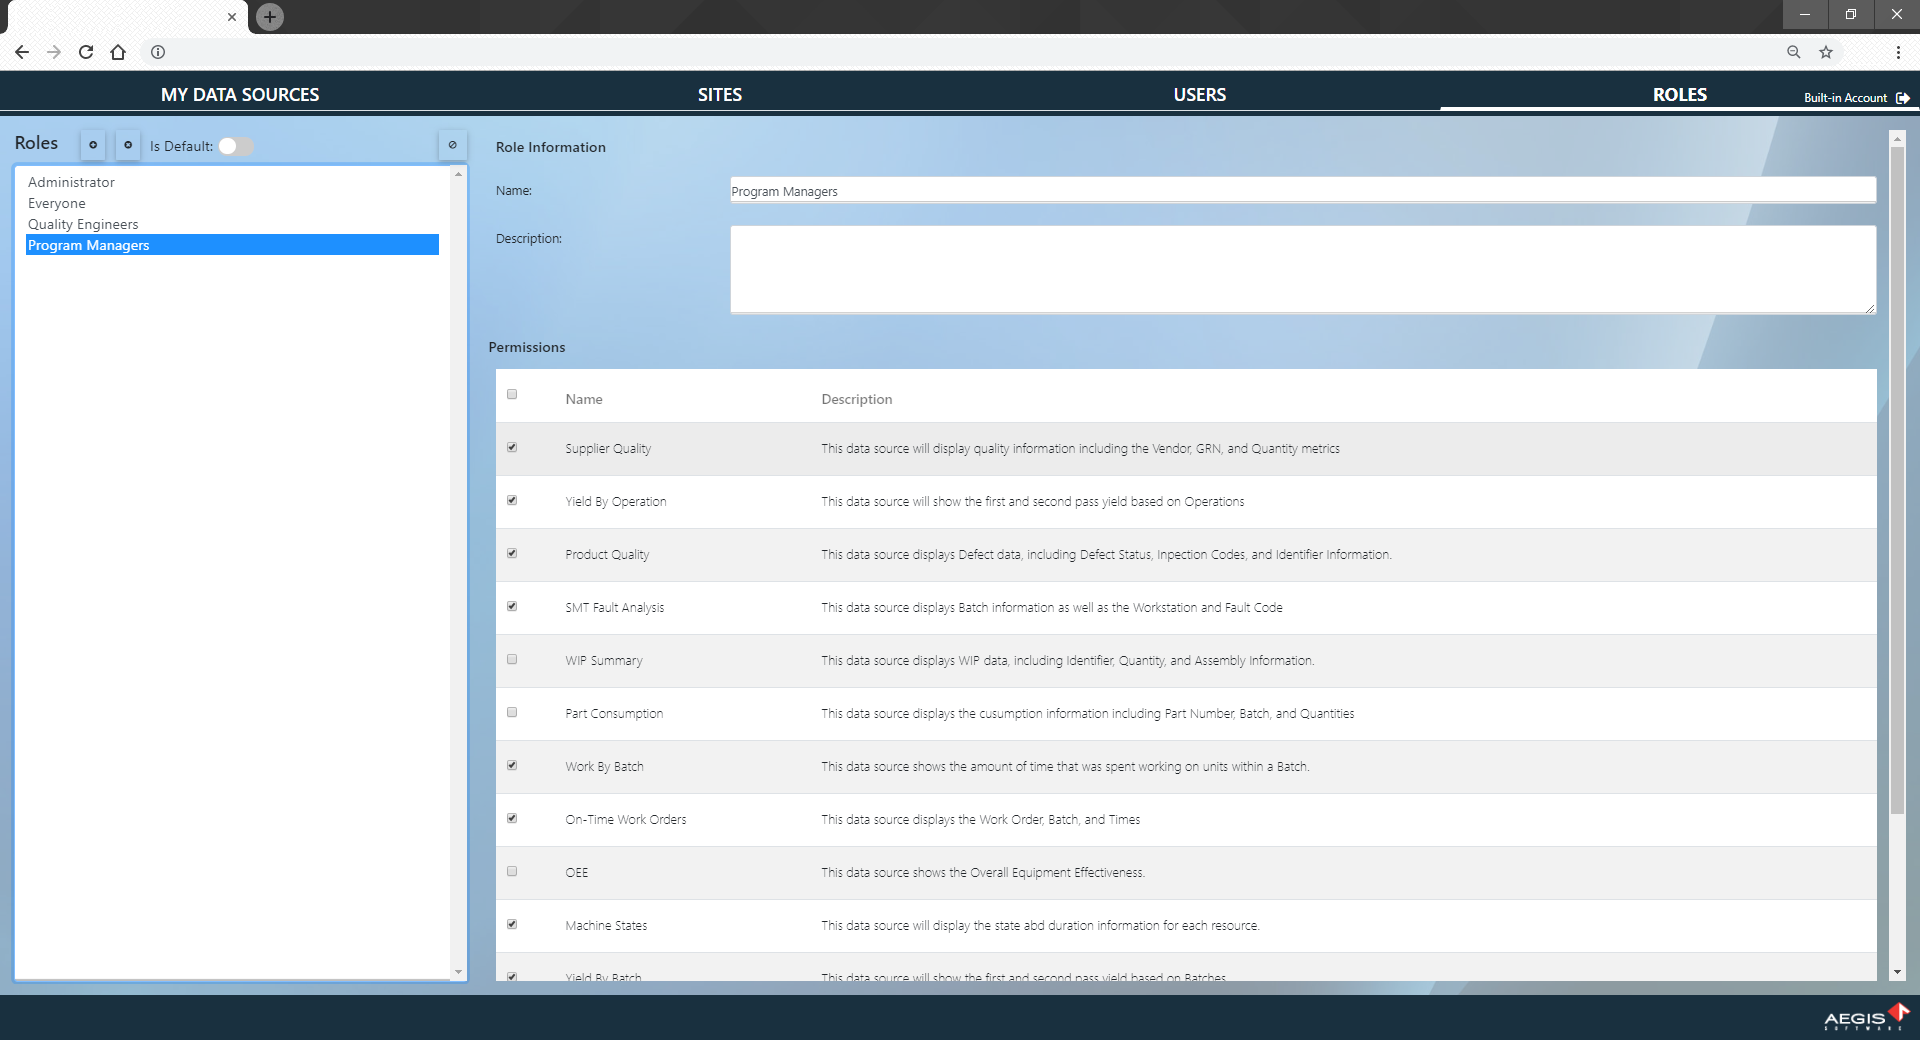Click the Built-in Account link
This screenshot has height=1040, width=1920.
click(x=1845, y=97)
